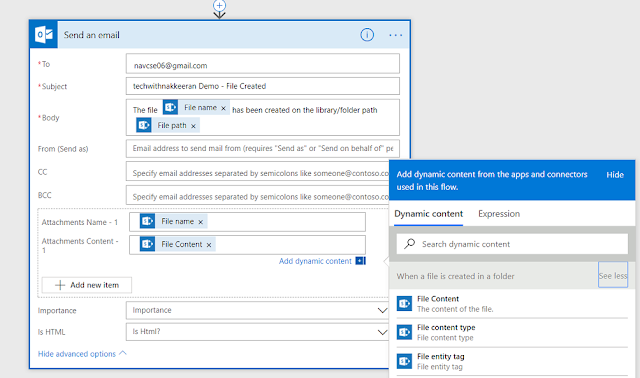Click SharePoint icon in Attachments Content field
Screen dimensions: 640x378
tap(147, 244)
